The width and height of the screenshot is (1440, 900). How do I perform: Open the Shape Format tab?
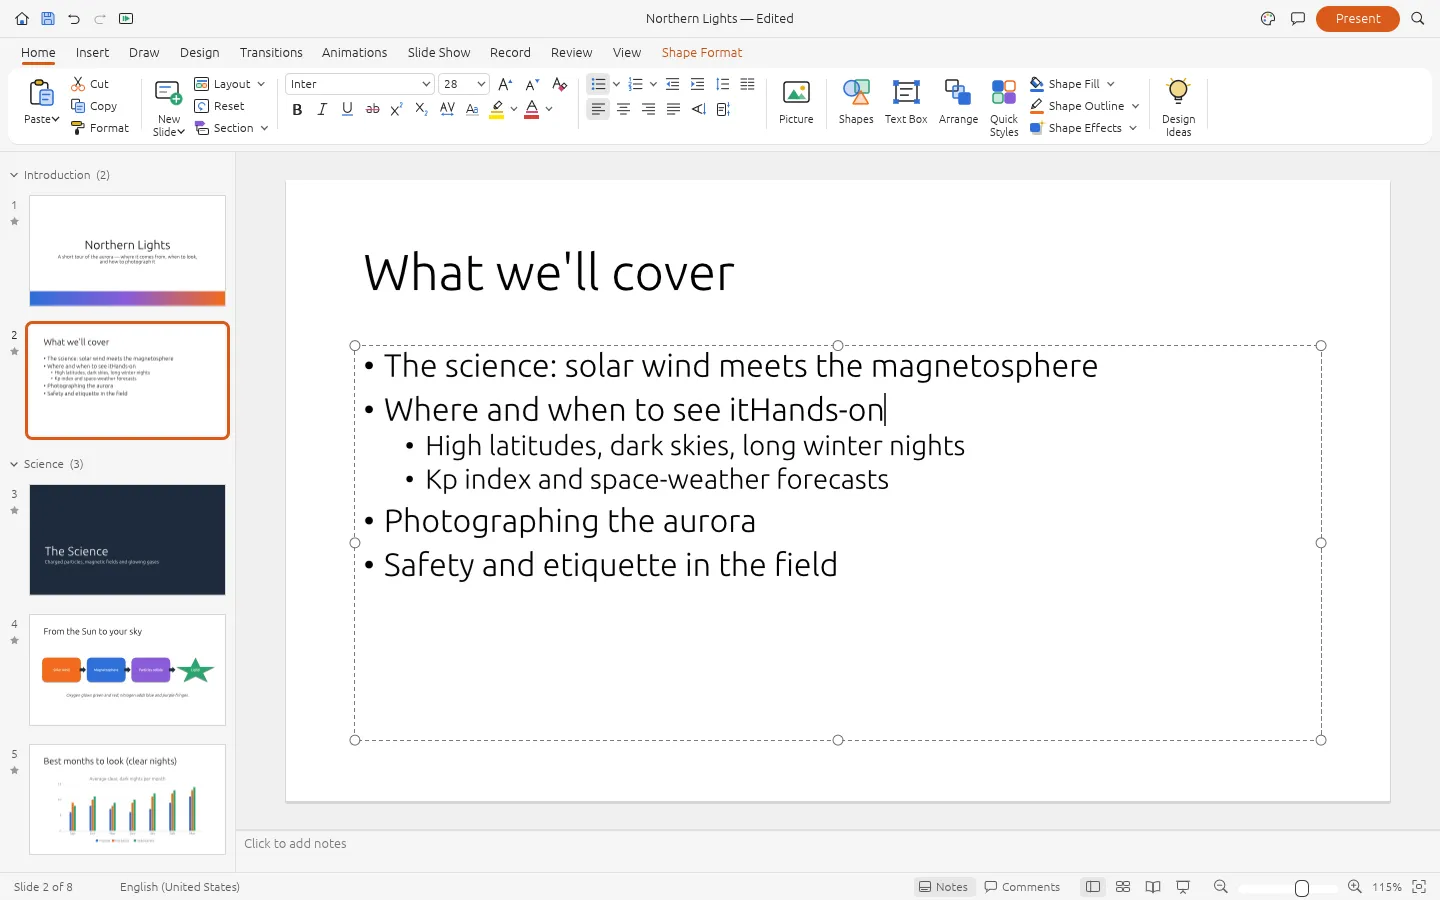tap(702, 53)
